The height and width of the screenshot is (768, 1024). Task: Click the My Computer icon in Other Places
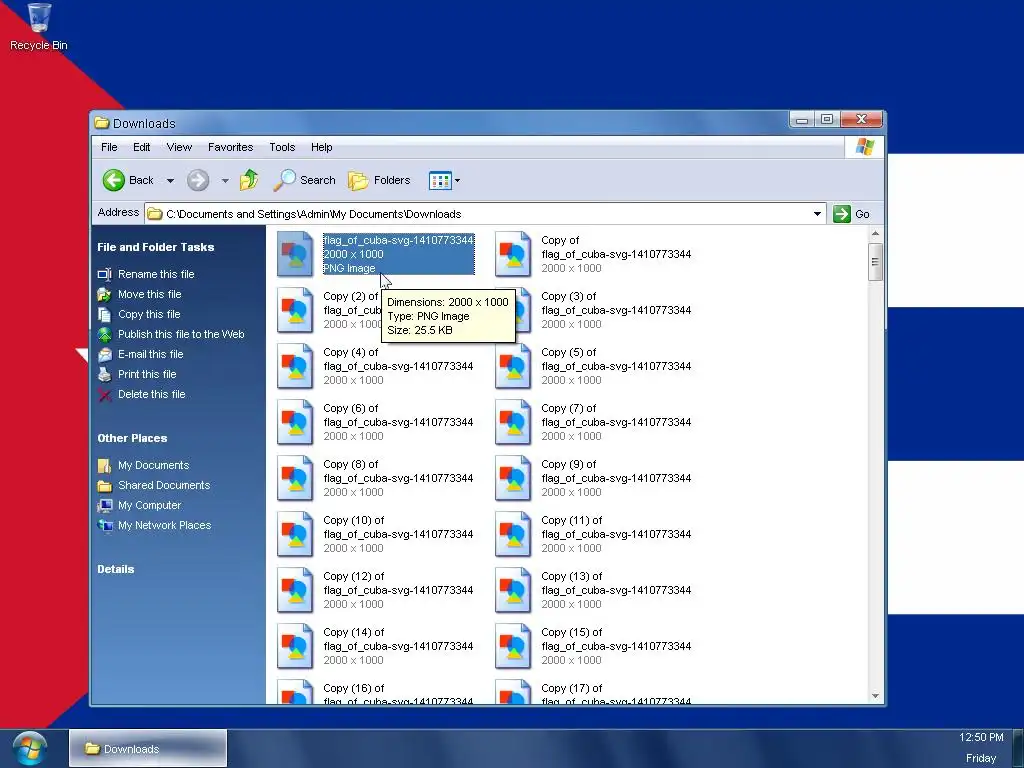tap(104, 505)
